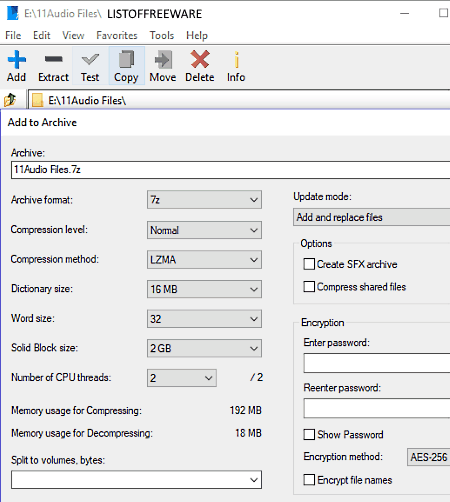This screenshot has width=450, height=502.
Task: Open the Favorites menu
Action: 117,35
